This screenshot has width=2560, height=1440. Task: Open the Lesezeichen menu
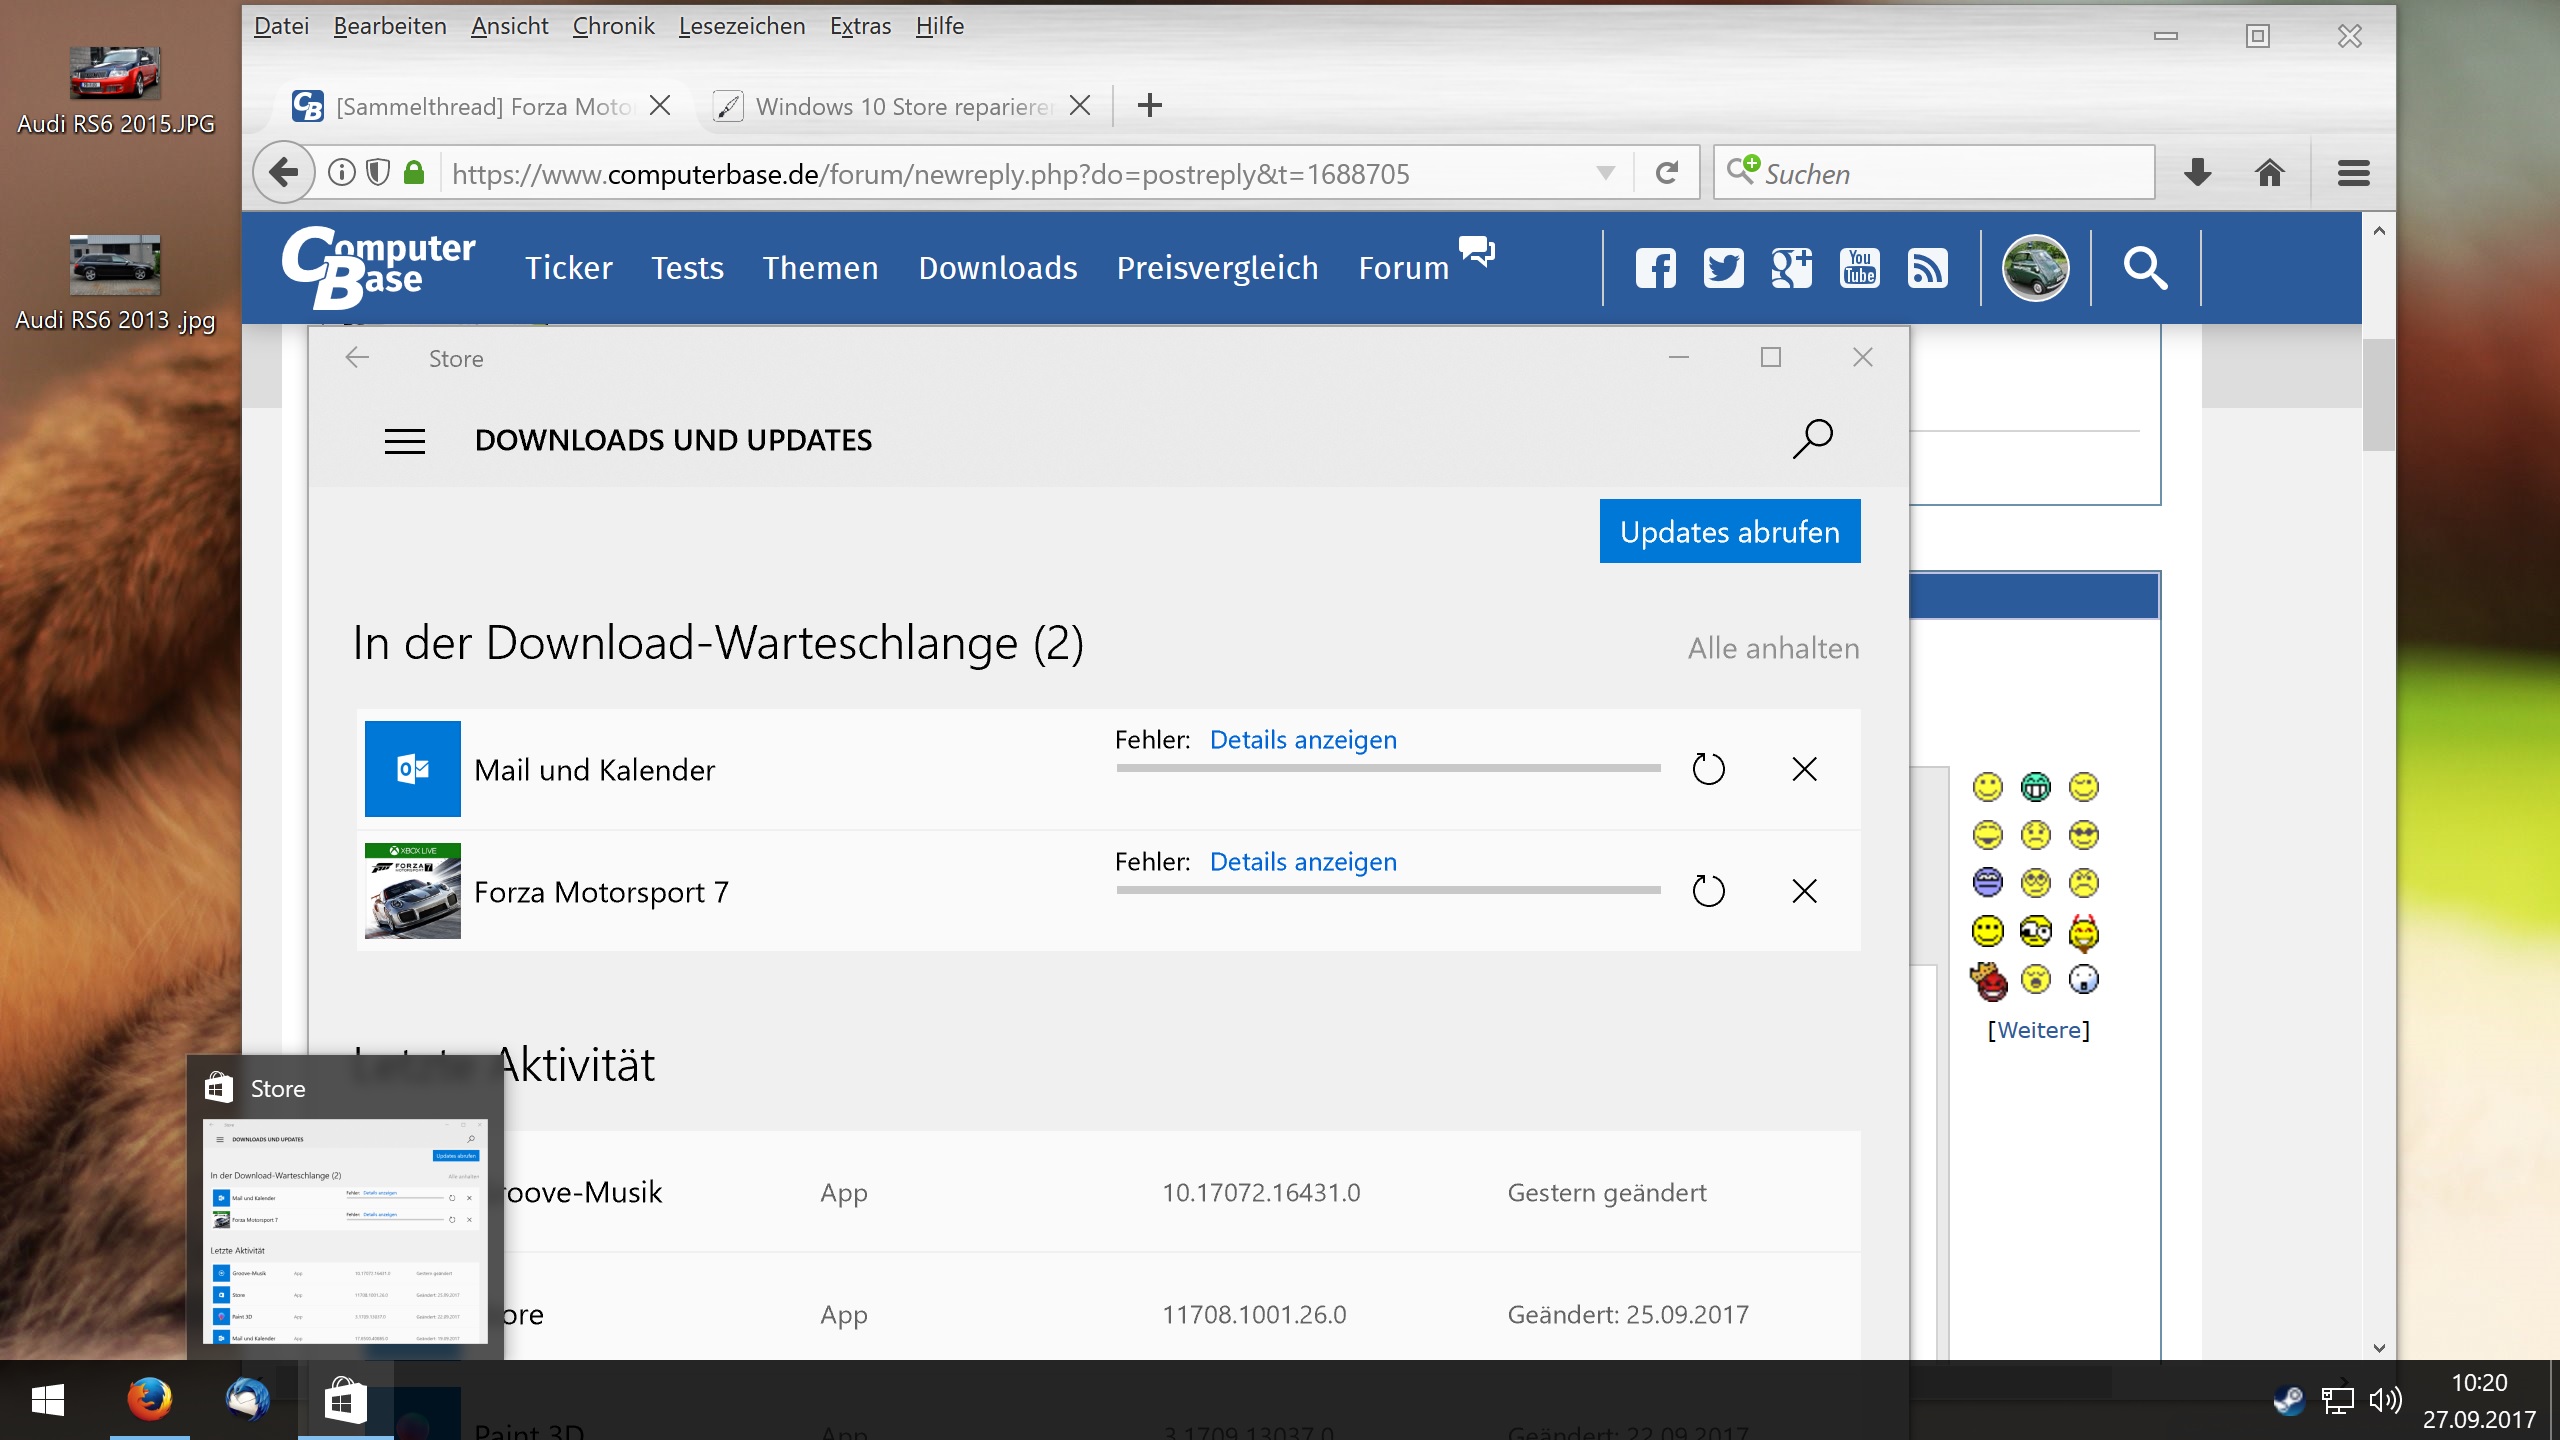tap(741, 26)
